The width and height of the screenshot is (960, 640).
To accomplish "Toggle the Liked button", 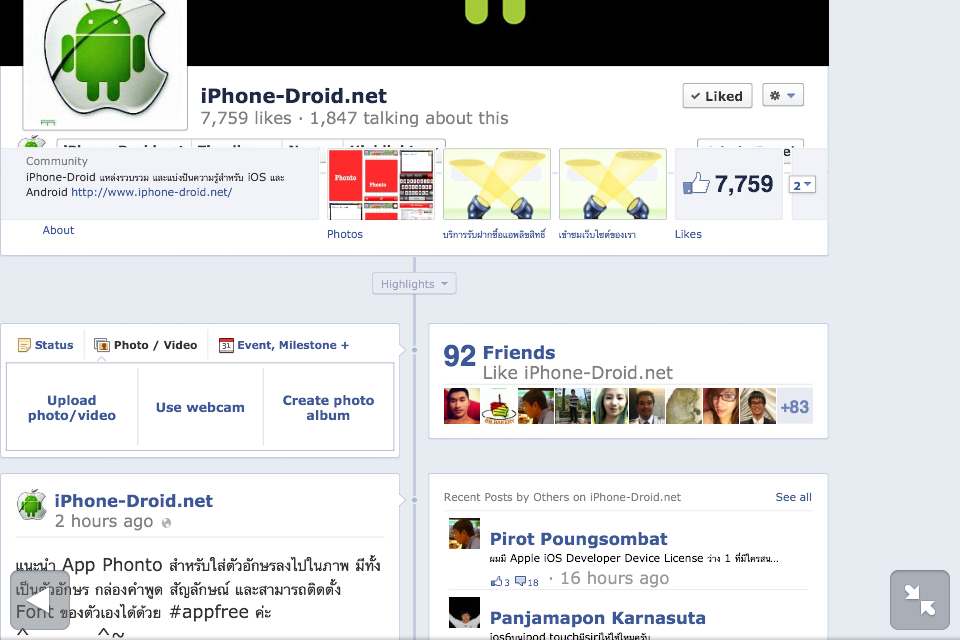I will tap(717, 96).
